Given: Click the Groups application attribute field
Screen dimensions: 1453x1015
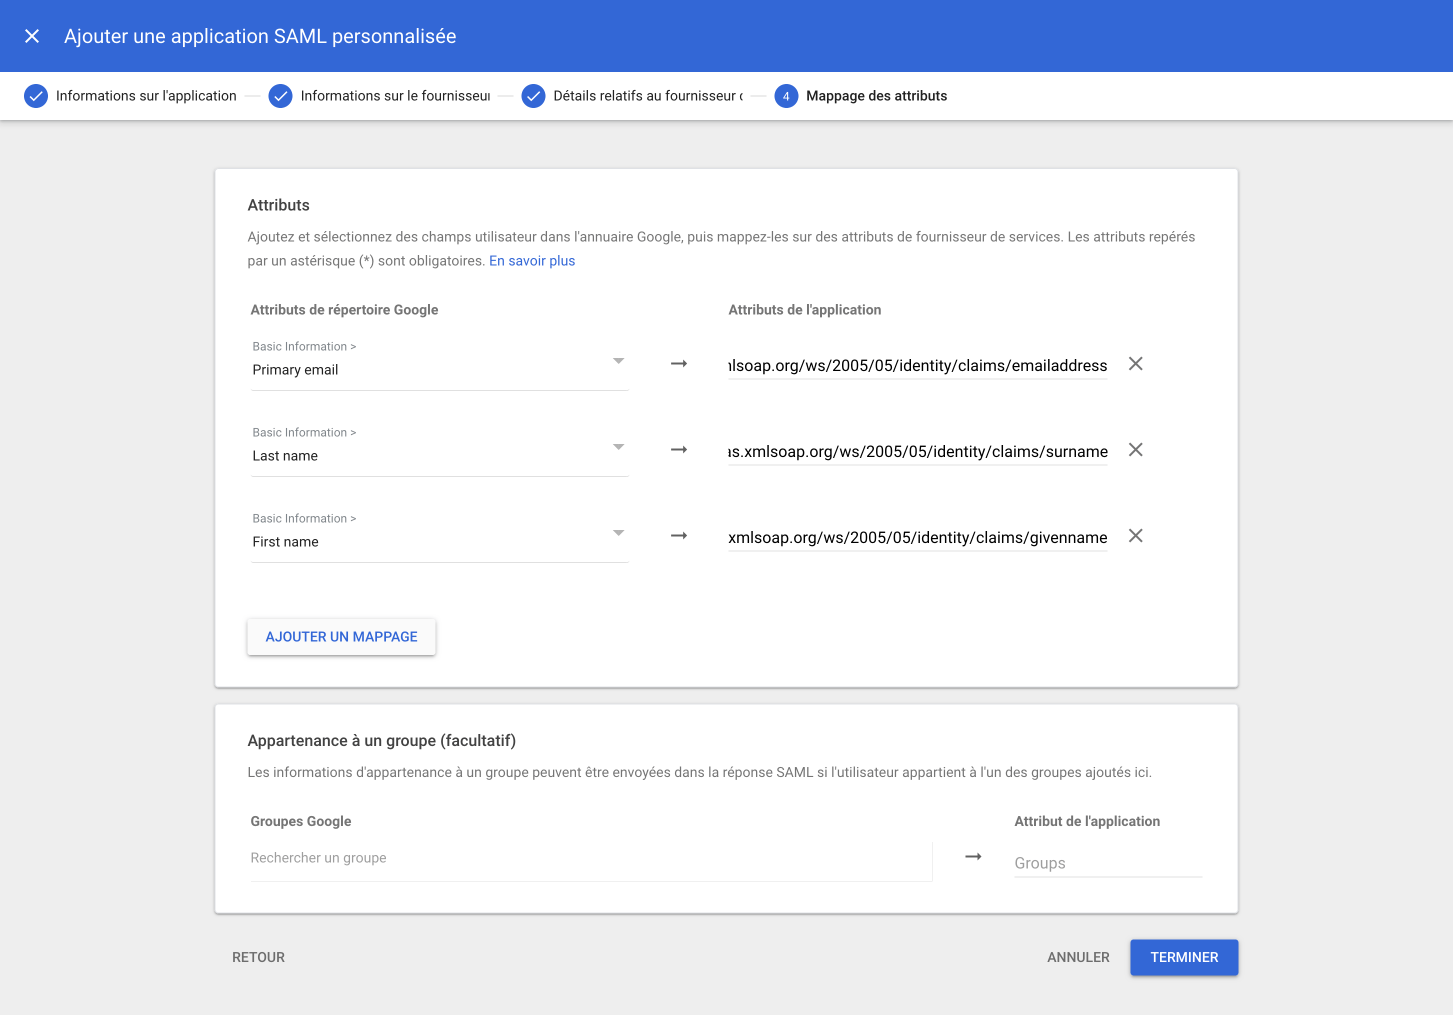Looking at the screenshot, I should pyautogui.click(x=1107, y=863).
